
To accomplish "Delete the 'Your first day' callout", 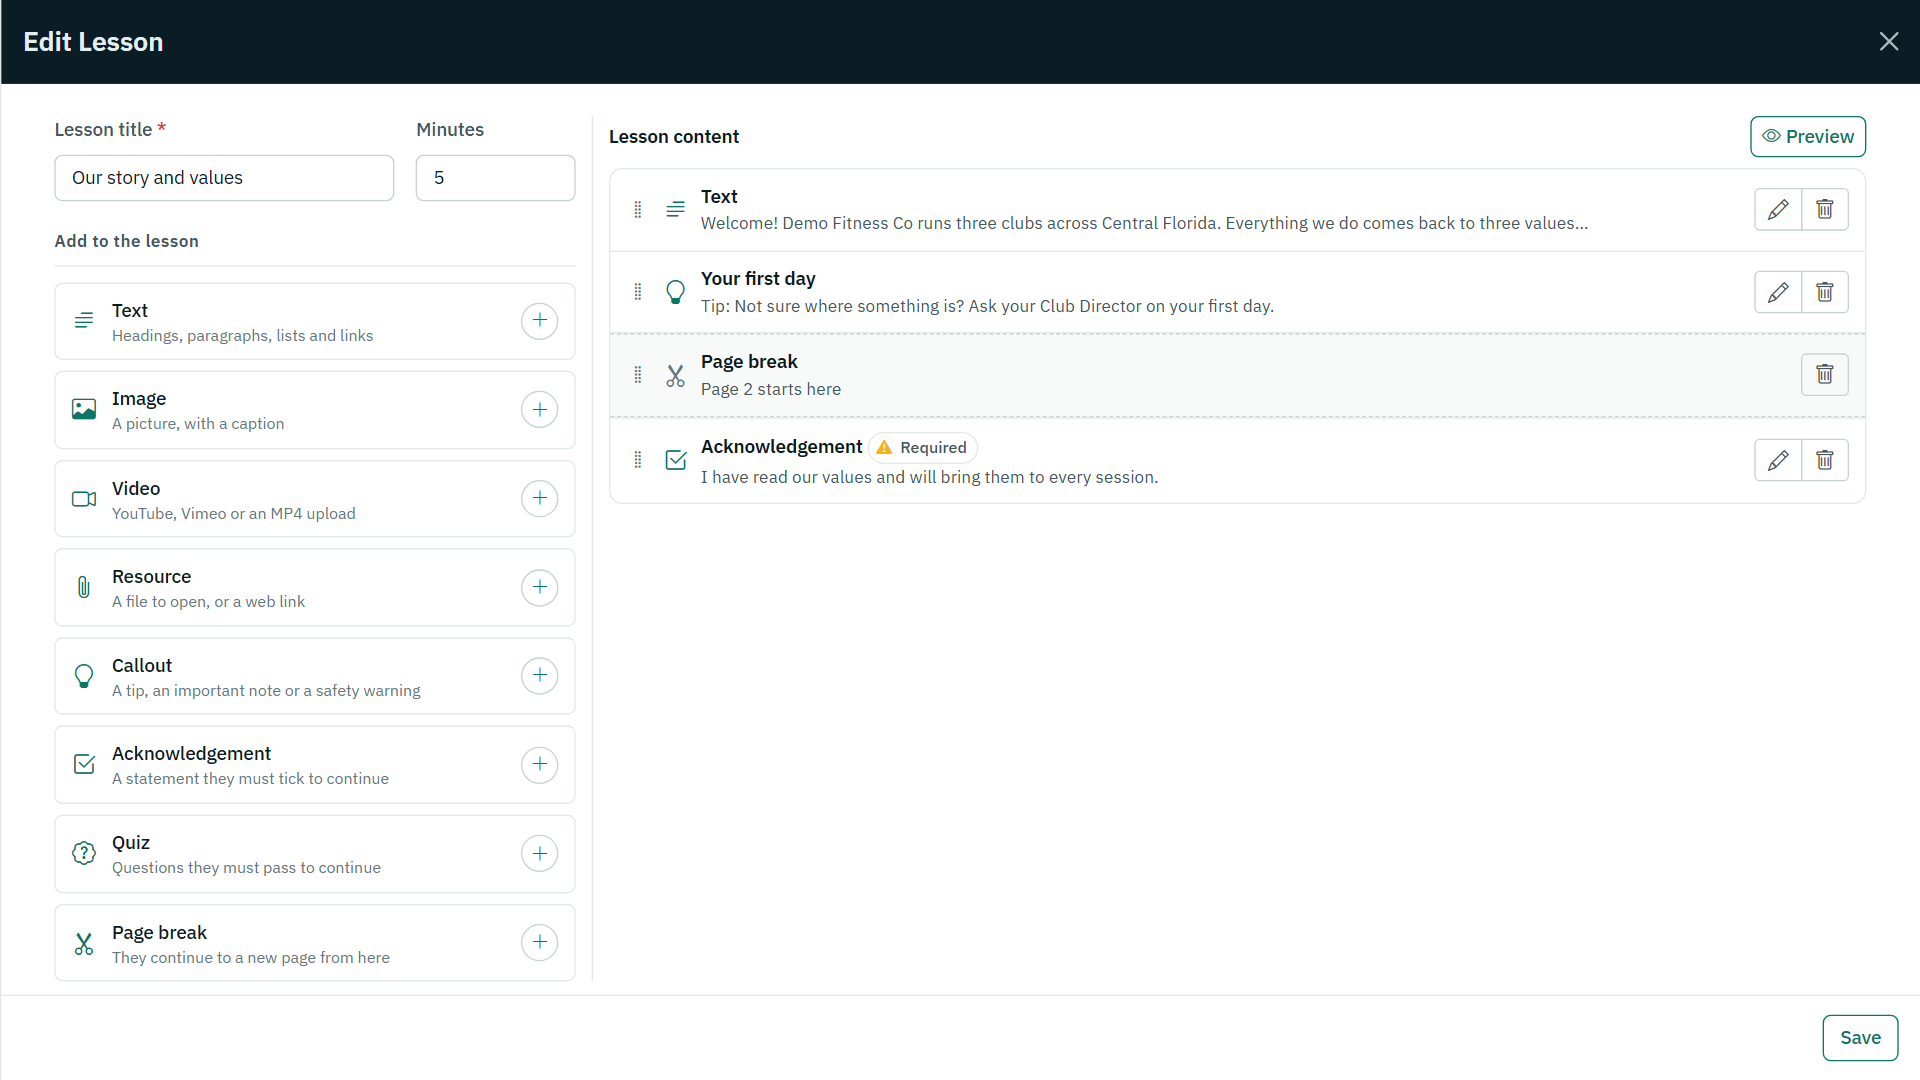I will [1825, 292].
